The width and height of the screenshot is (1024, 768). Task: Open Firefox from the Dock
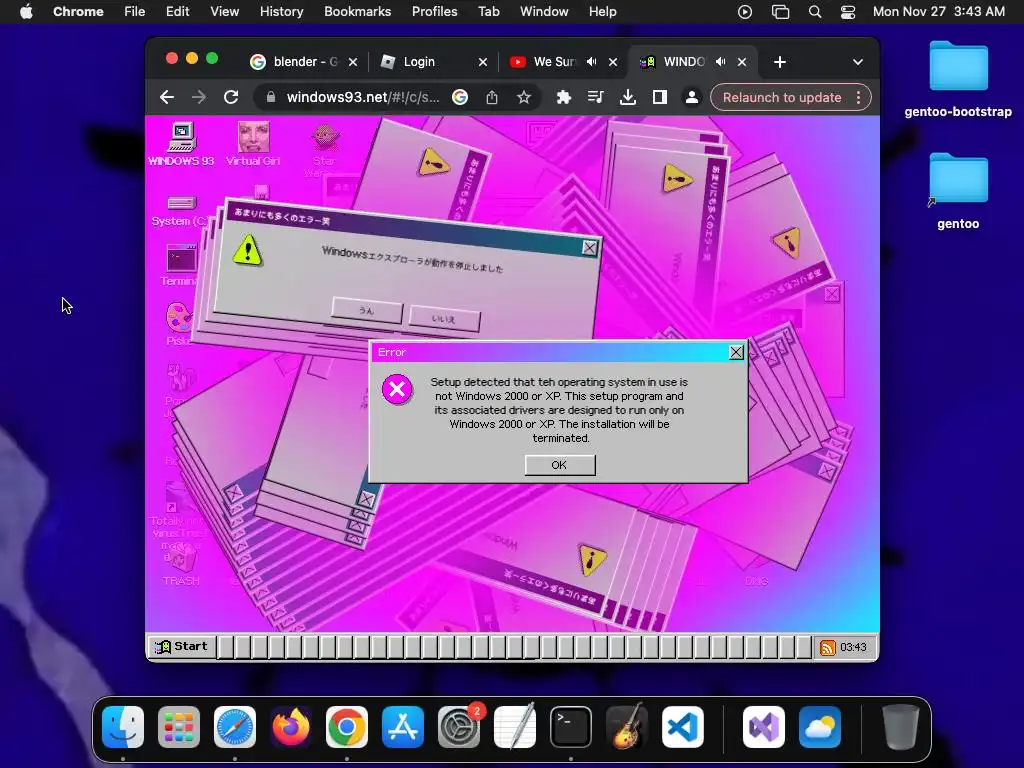[291, 727]
